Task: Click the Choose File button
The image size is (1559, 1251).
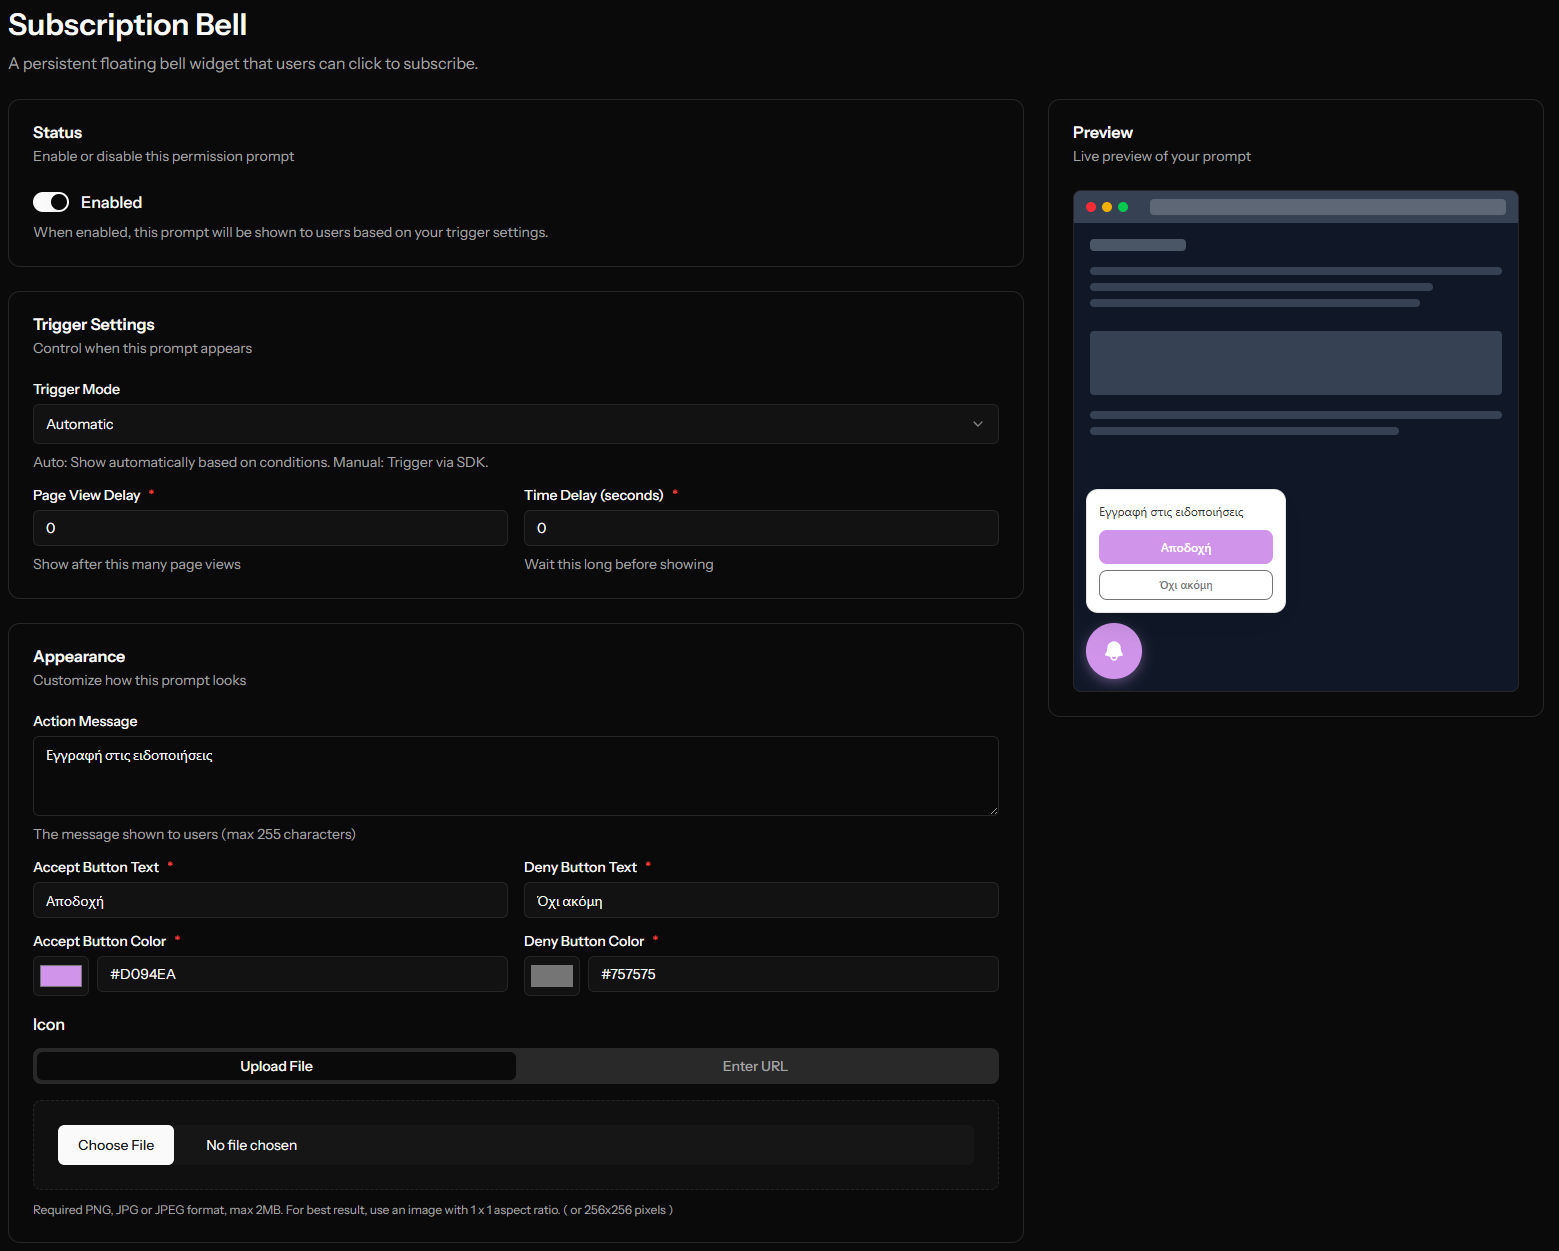Action: pos(115,1144)
